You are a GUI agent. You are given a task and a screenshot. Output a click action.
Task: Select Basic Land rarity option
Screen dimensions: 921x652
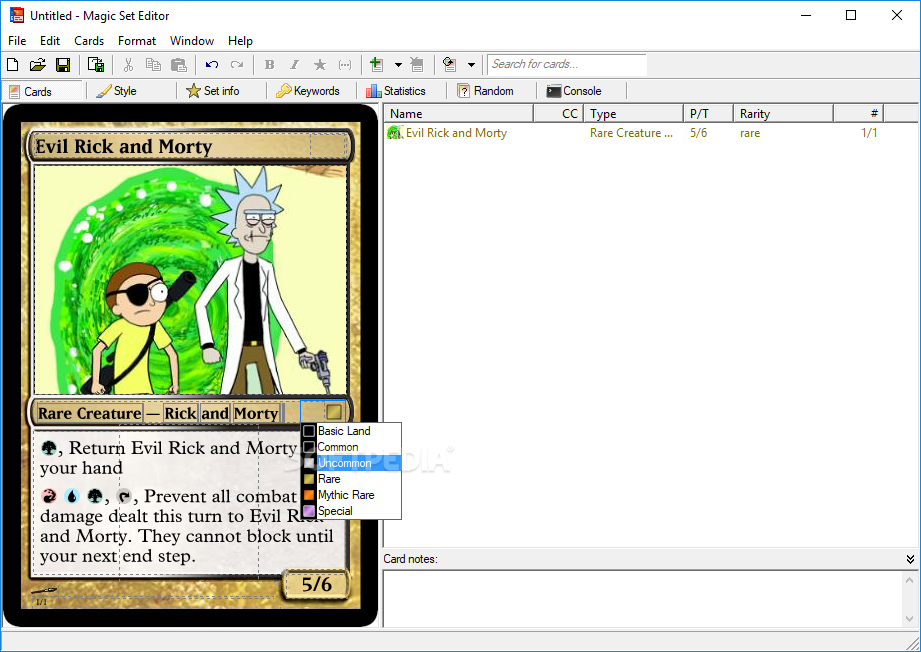point(351,431)
